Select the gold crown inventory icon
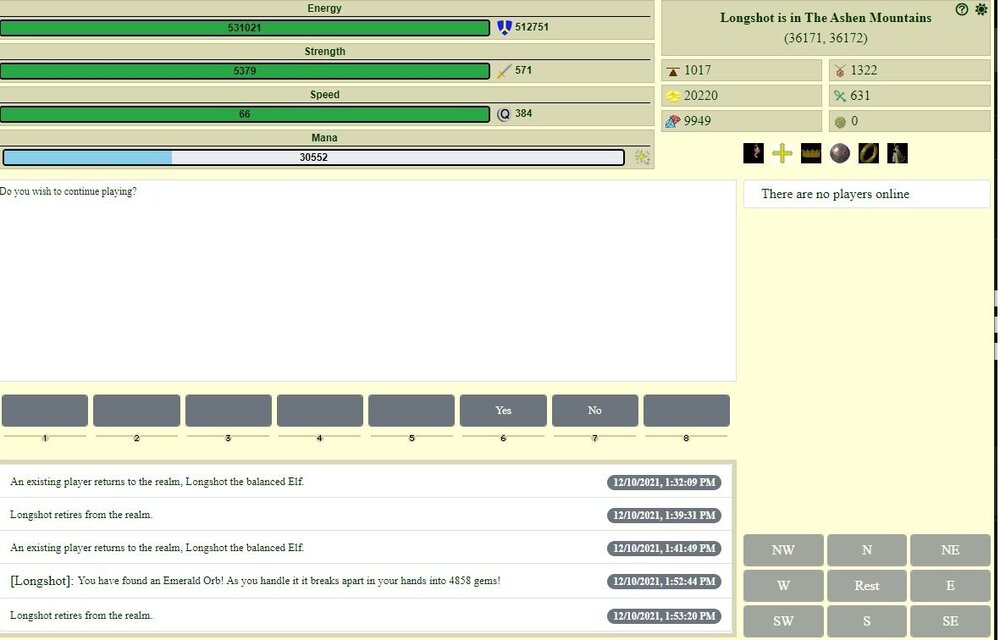This screenshot has width=1000, height=640. click(811, 153)
